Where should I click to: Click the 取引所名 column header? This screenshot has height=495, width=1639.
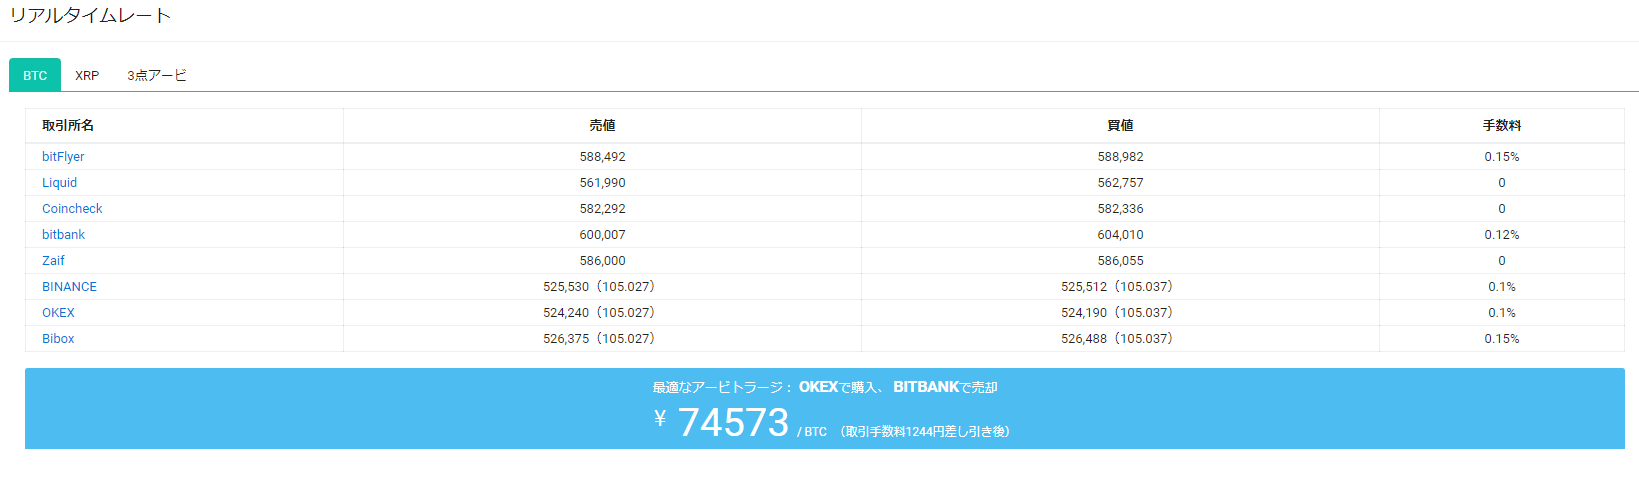point(68,125)
